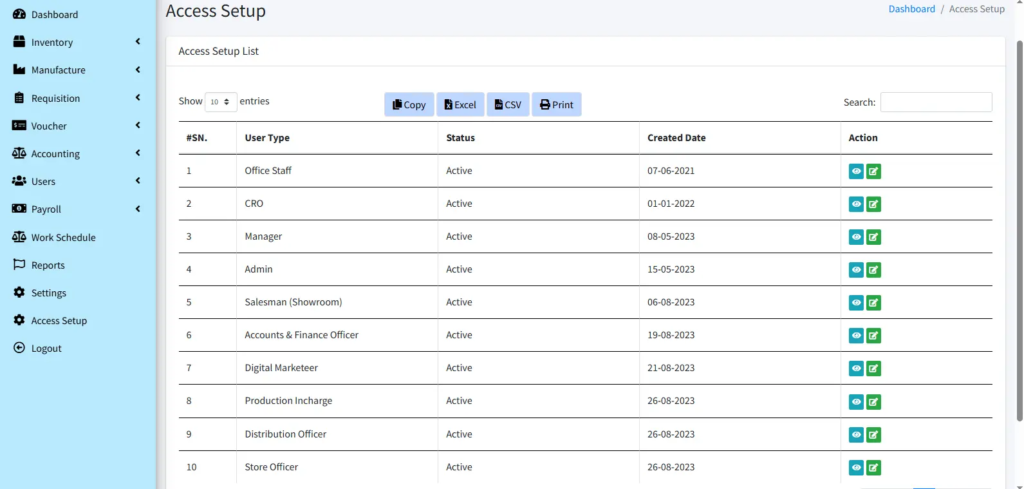
Task: Expand the Voucher menu chevron
Action: coord(138,125)
